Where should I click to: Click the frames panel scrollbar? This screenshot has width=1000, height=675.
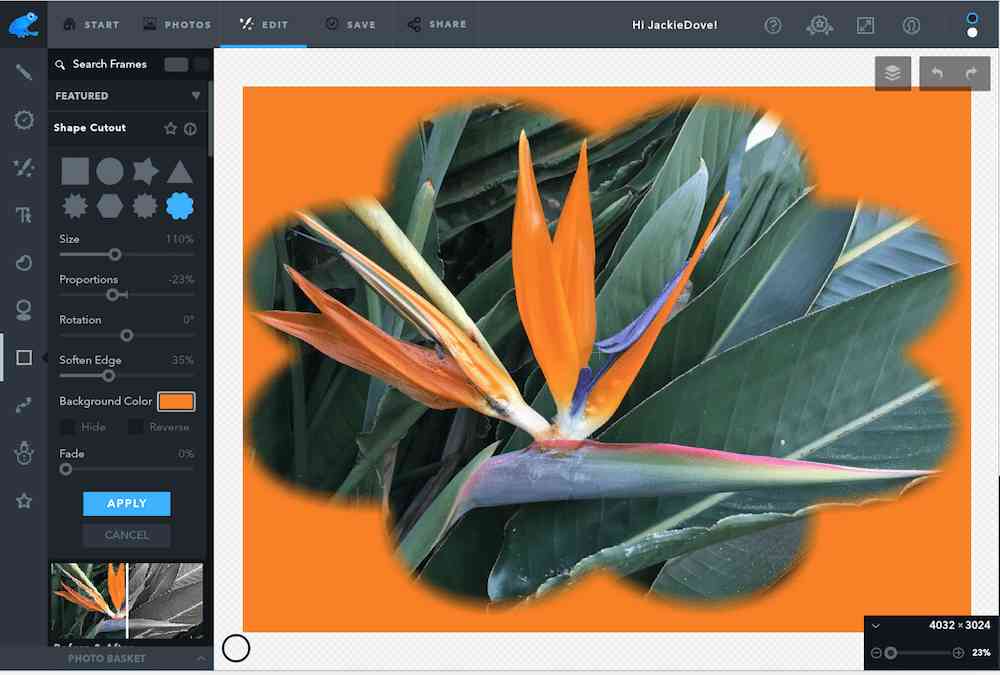210,118
